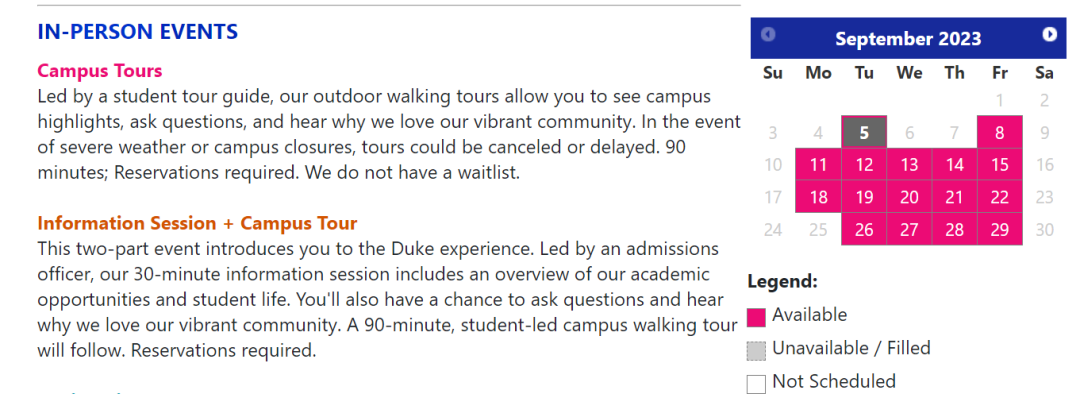Image resolution: width=1080 pixels, height=394 pixels.
Task: Click the pink Available legend swatch
Action: pos(756,317)
